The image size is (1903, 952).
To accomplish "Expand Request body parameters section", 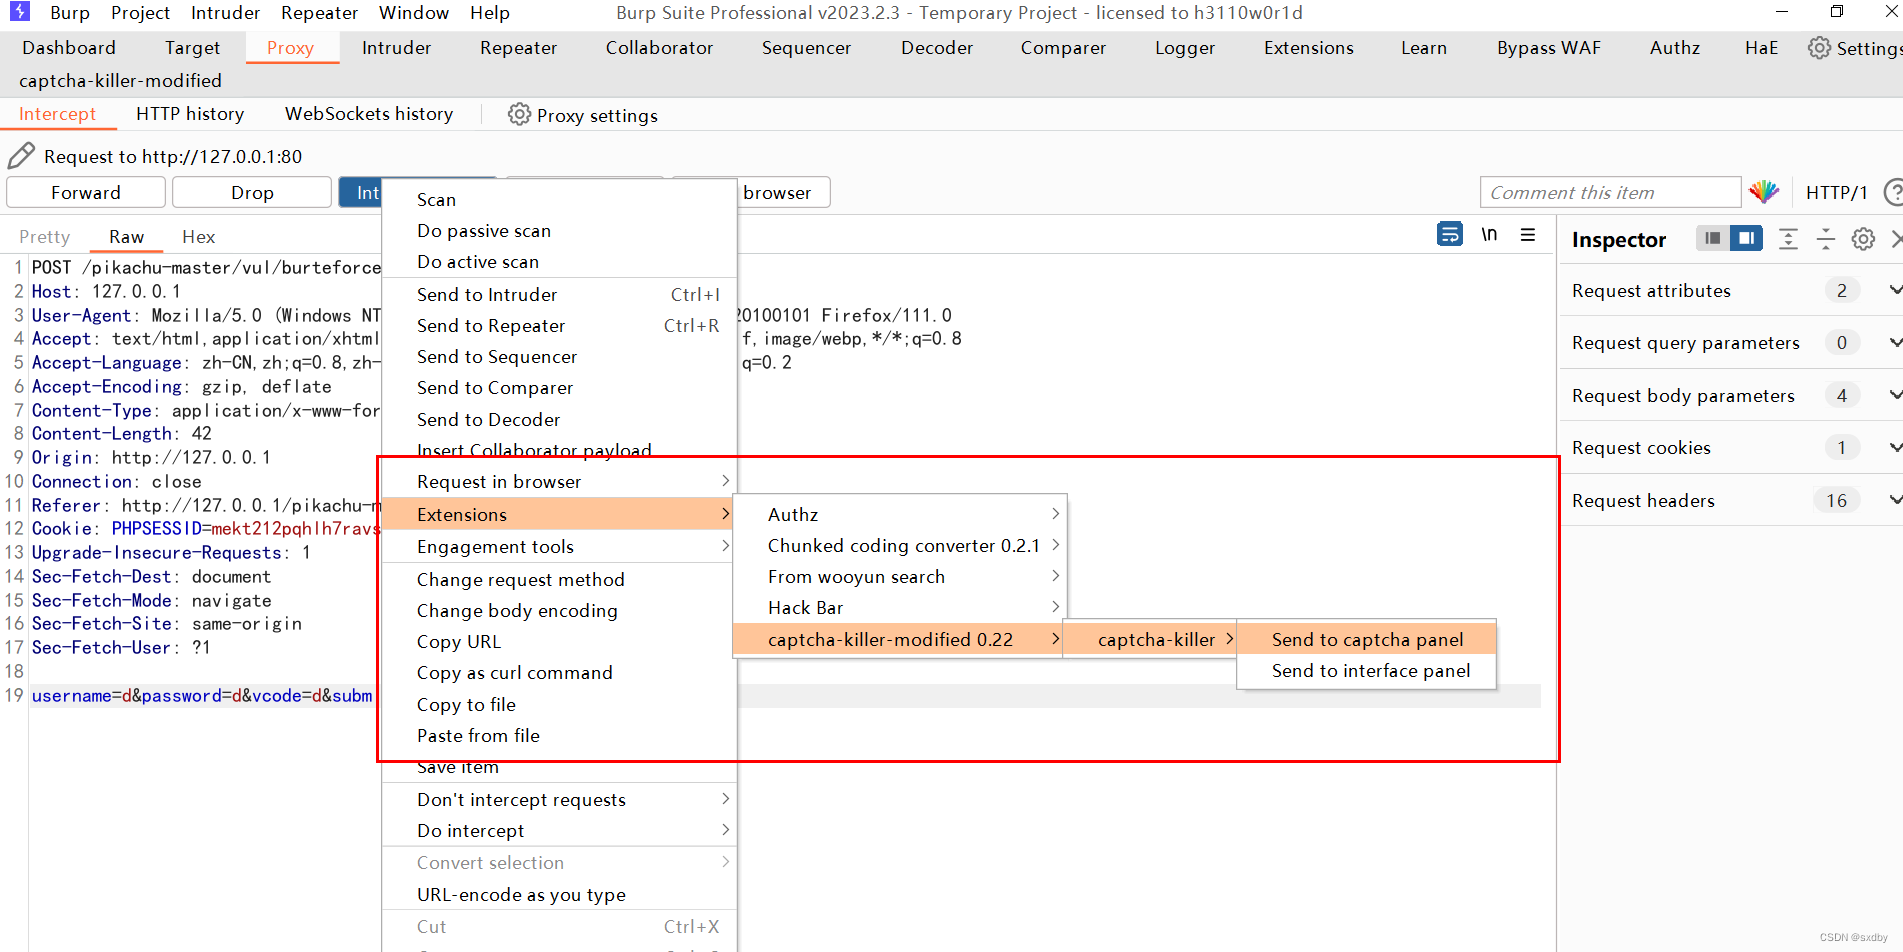I will 1895,395.
